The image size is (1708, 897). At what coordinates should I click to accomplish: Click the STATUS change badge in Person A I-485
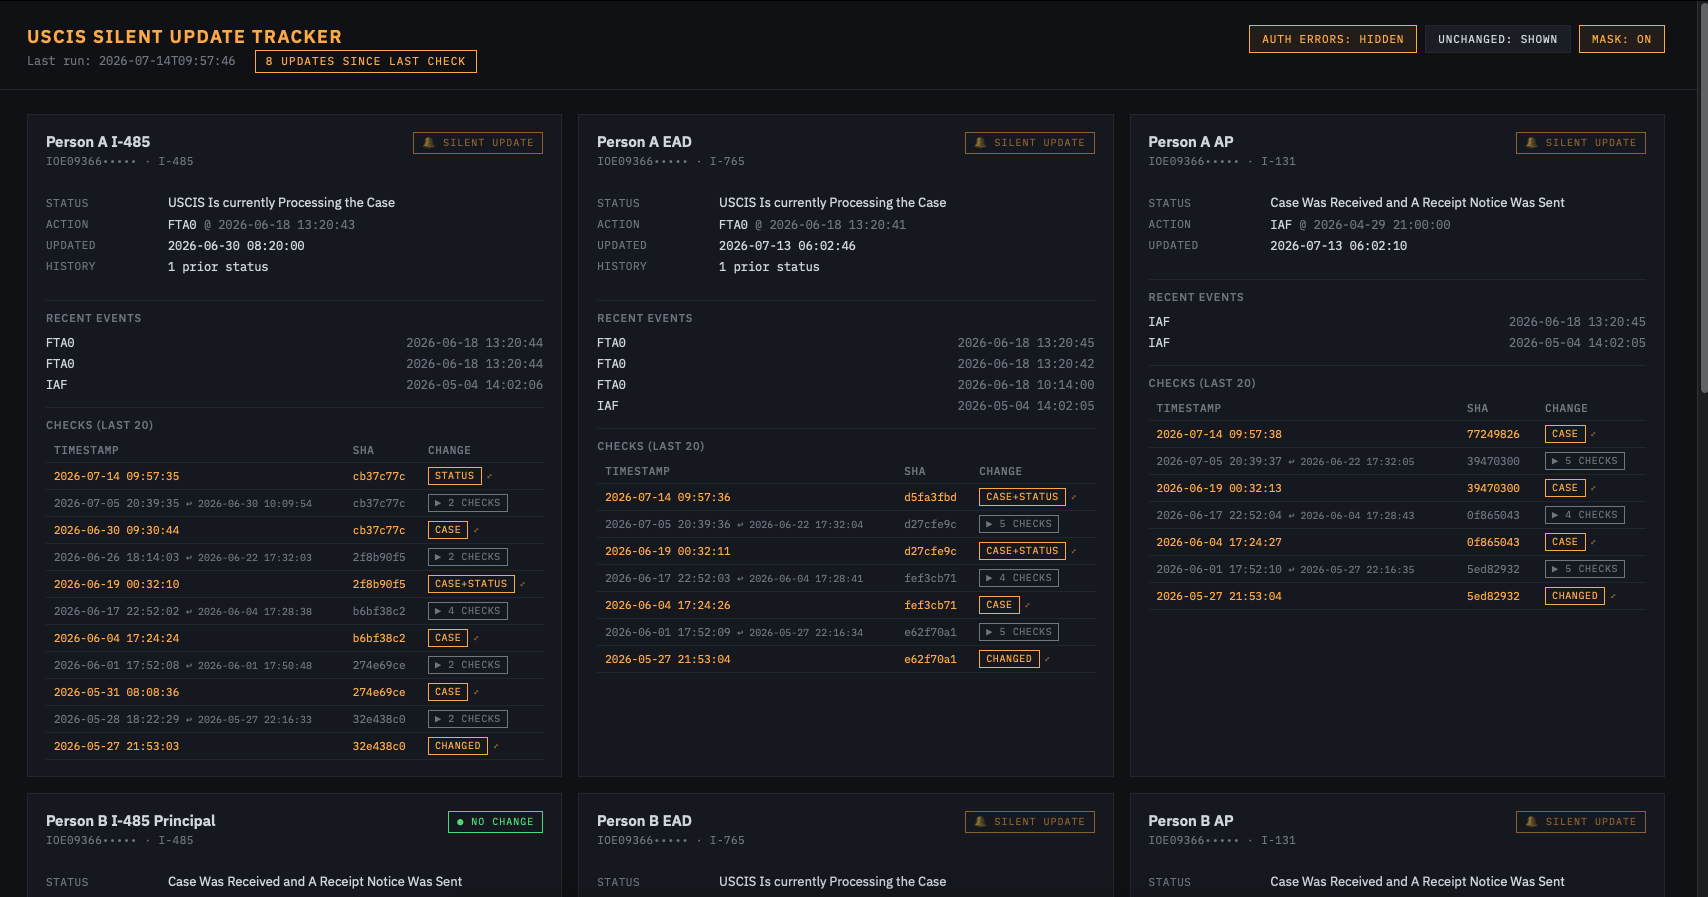pos(454,476)
